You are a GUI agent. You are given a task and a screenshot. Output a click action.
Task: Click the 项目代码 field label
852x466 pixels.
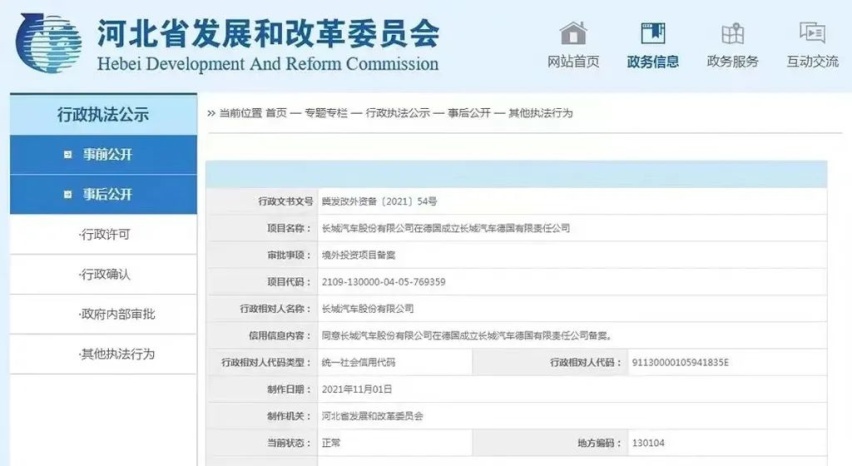click(289, 282)
